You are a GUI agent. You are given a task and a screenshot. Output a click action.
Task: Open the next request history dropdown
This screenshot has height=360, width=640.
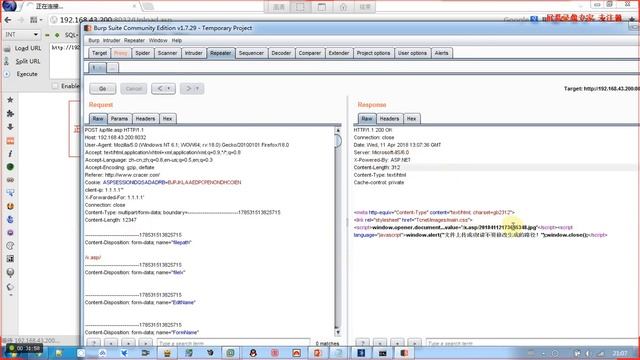click(x=192, y=89)
